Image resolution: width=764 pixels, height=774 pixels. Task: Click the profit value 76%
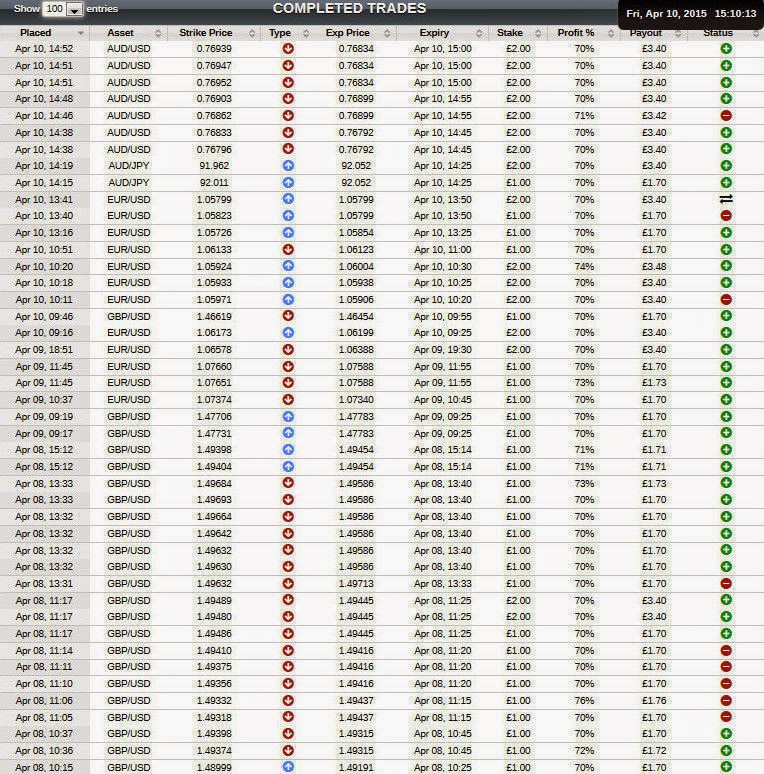coord(584,700)
